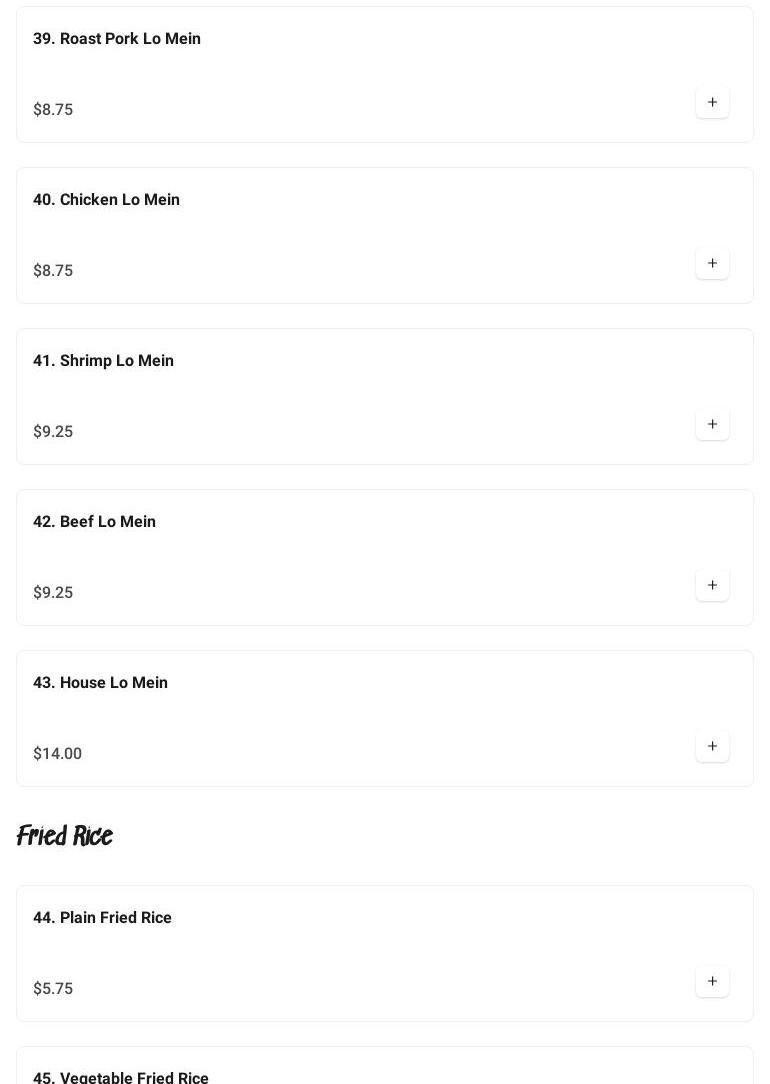Open the 44. Plain Fried Rice item
Screen dimensions: 770x1084
point(384,954)
